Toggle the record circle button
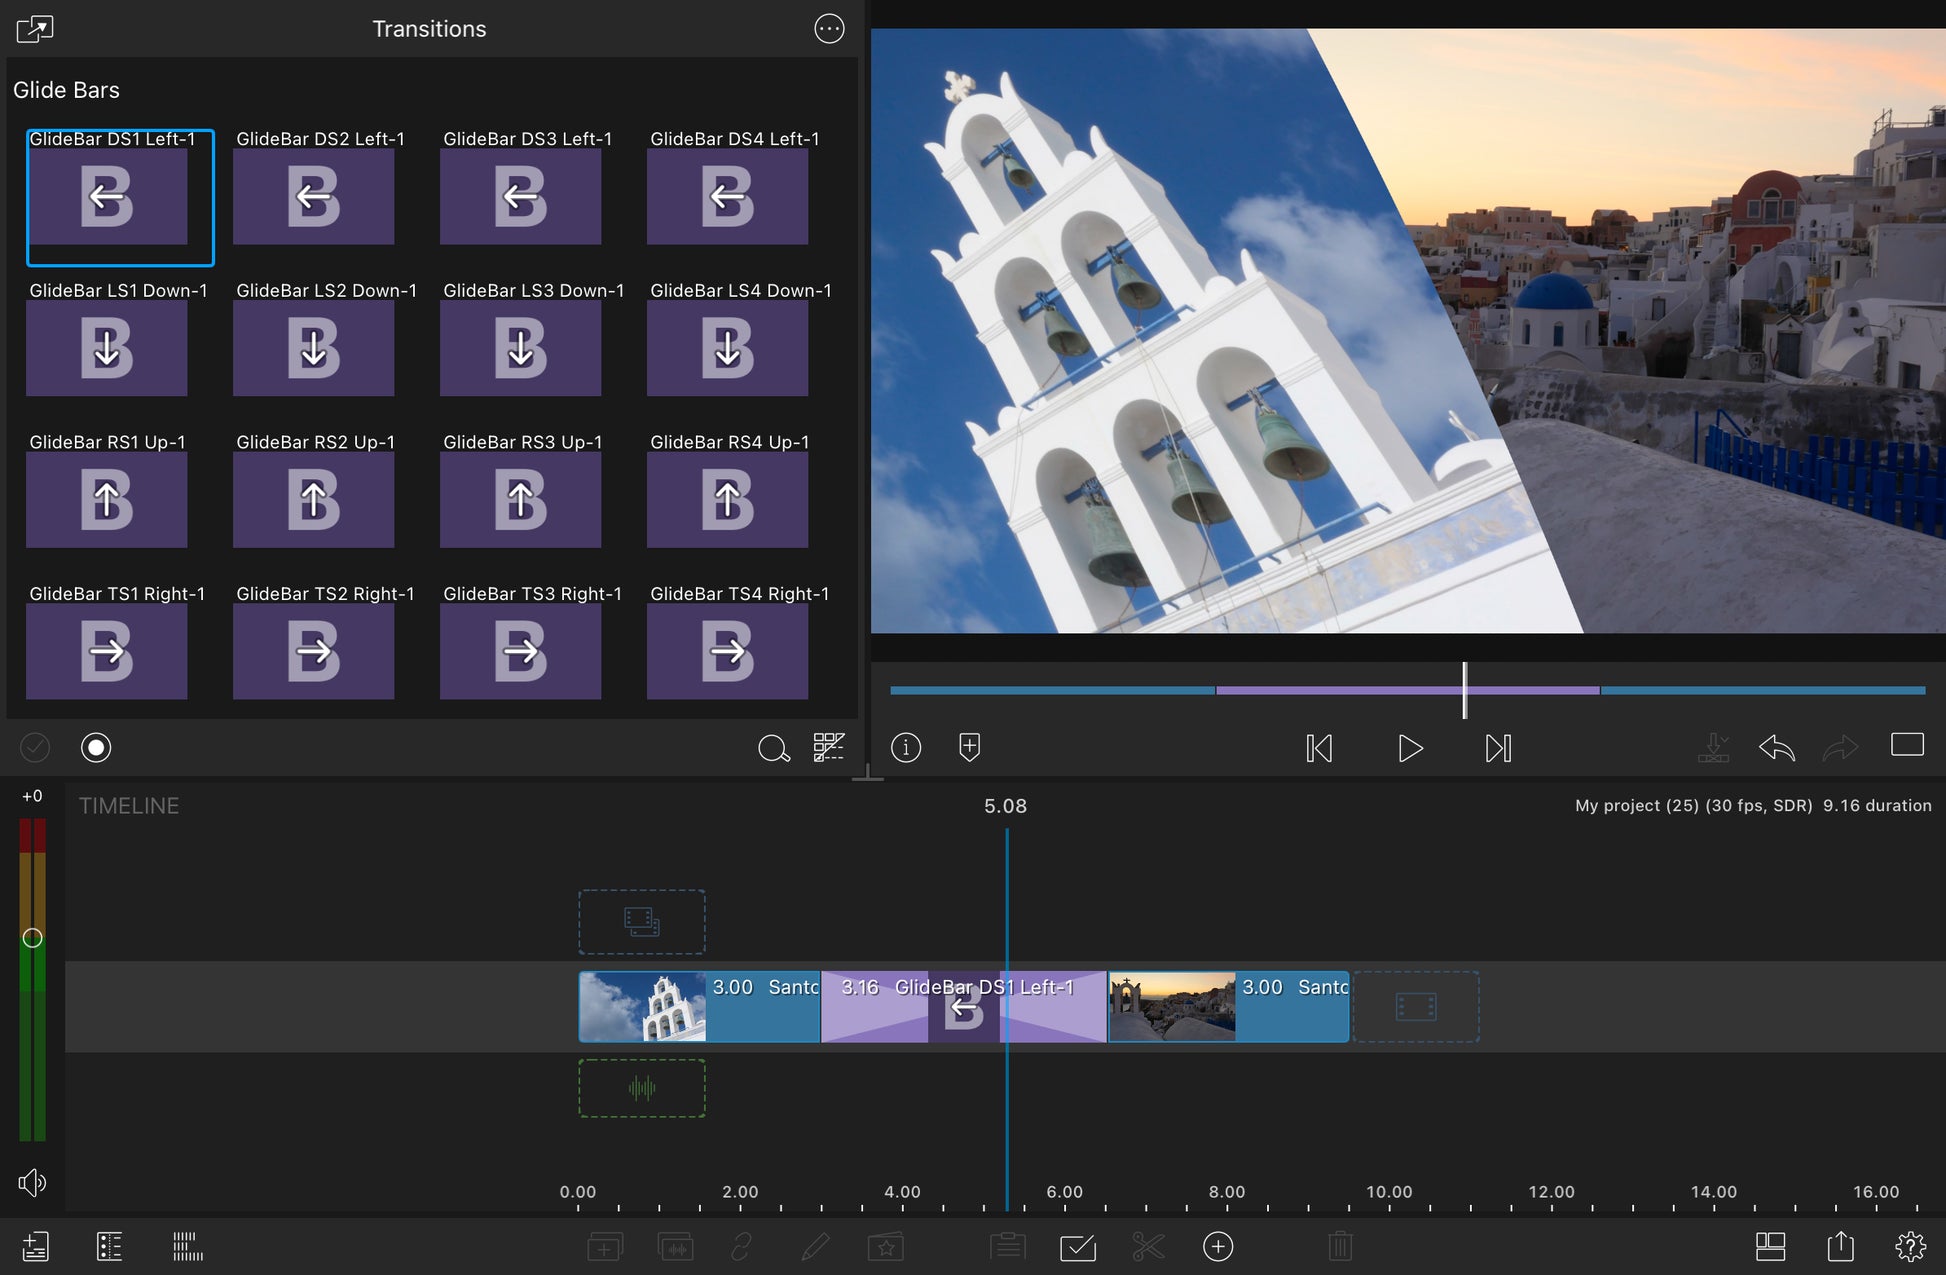 pyautogui.click(x=96, y=747)
